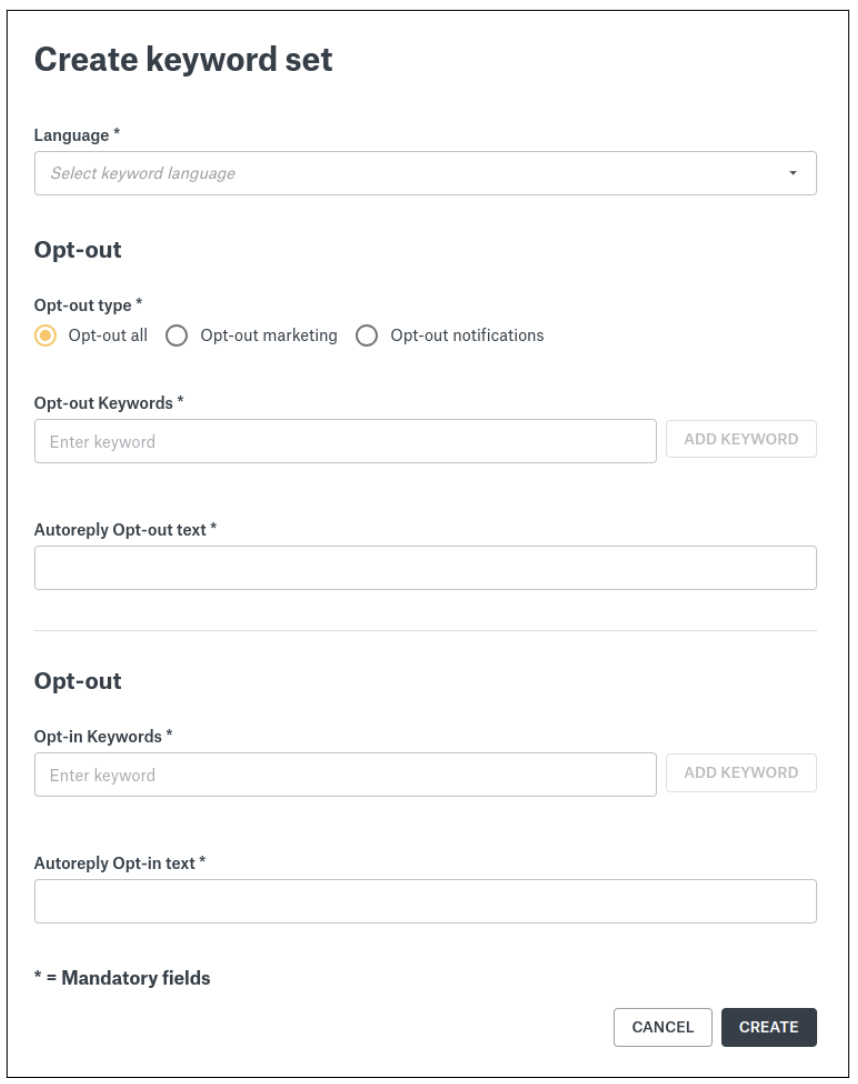Image resolution: width=858 pixels, height=1084 pixels.
Task: Pick the 'Opt-out notifications' radio button
Action: [367, 336]
